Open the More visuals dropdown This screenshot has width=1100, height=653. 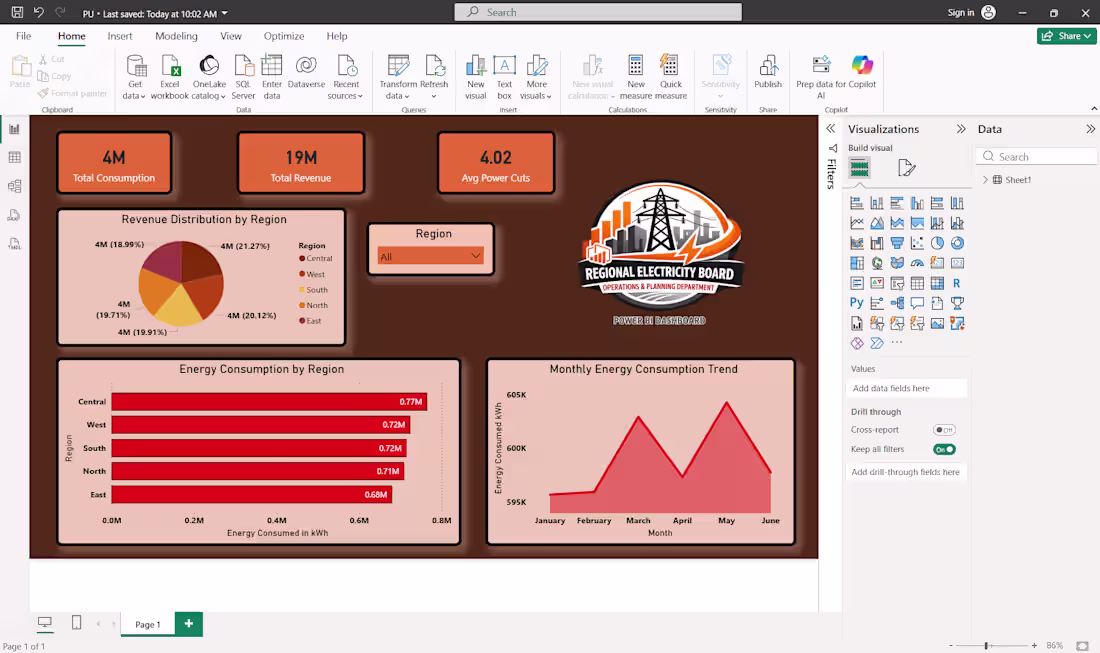point(537,78)
